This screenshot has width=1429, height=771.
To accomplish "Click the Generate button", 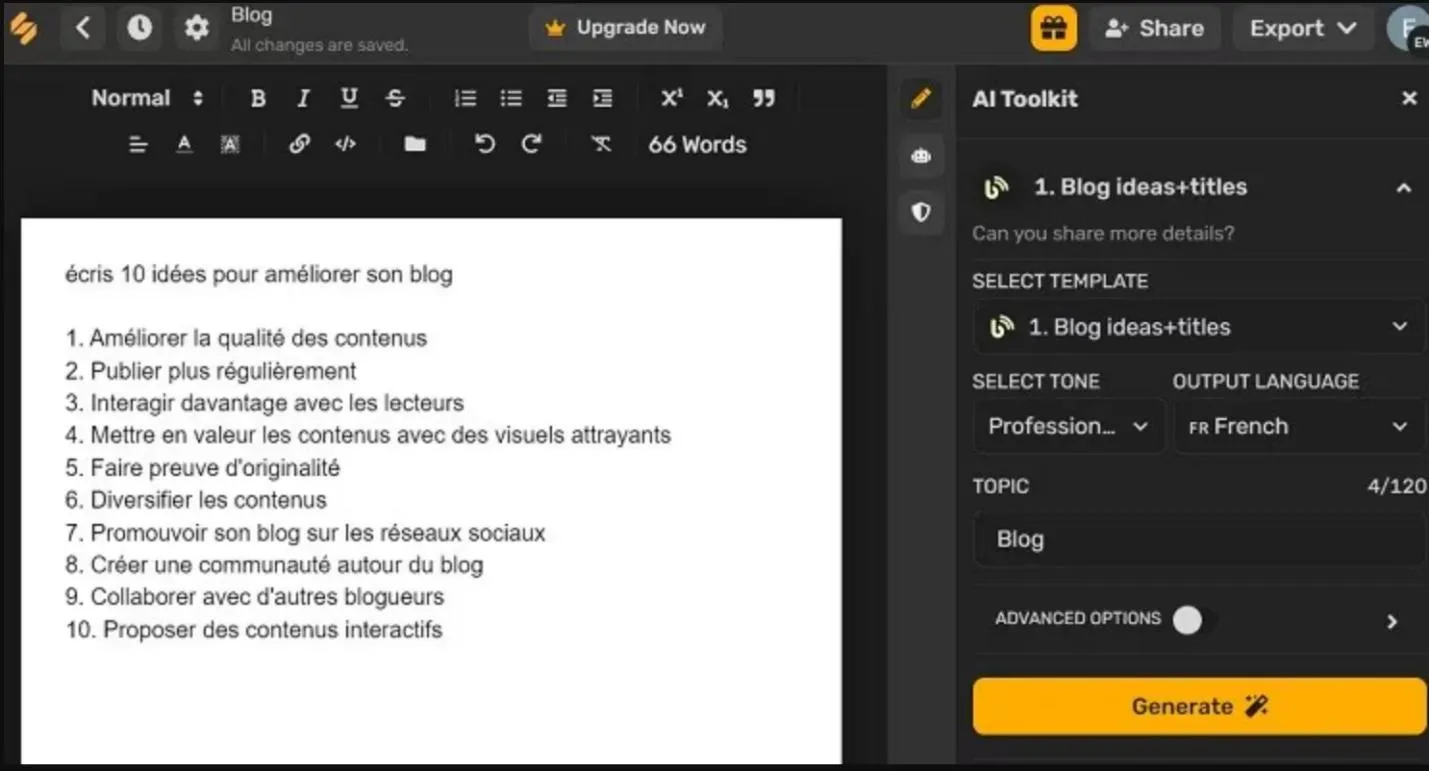I will (x=1196, y=705).
